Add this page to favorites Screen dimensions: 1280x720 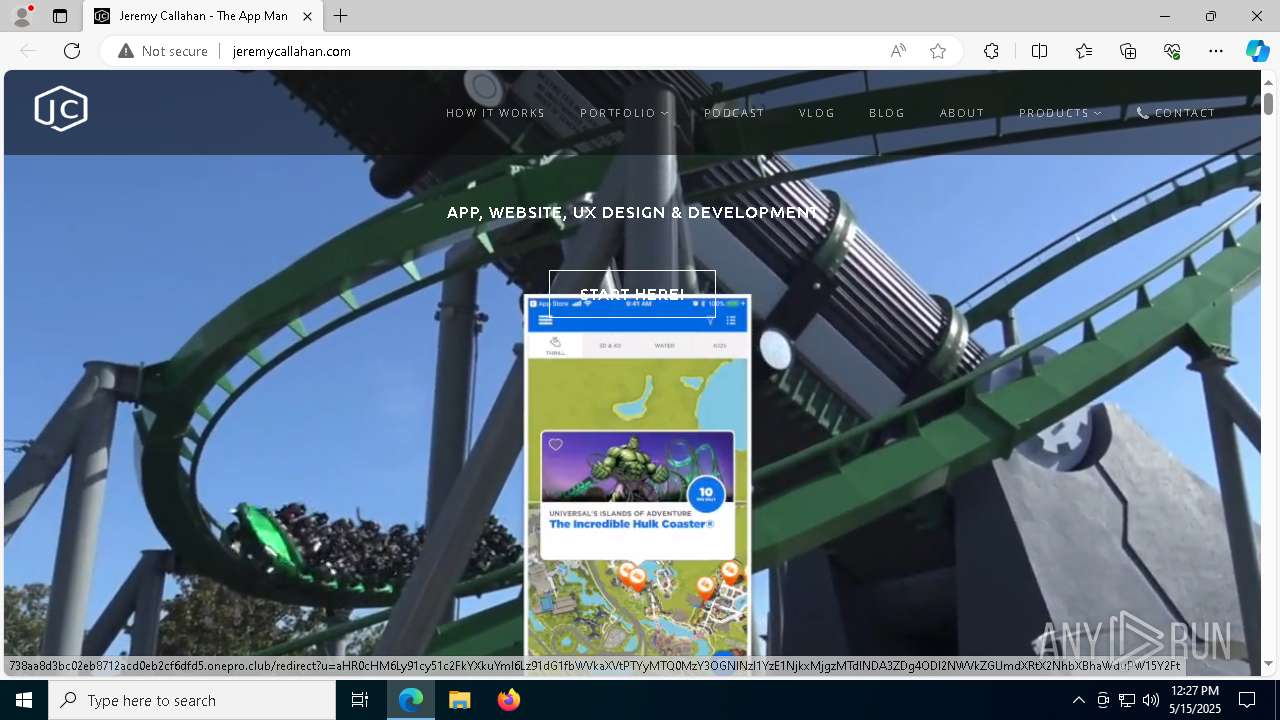[x=938, y=51]
